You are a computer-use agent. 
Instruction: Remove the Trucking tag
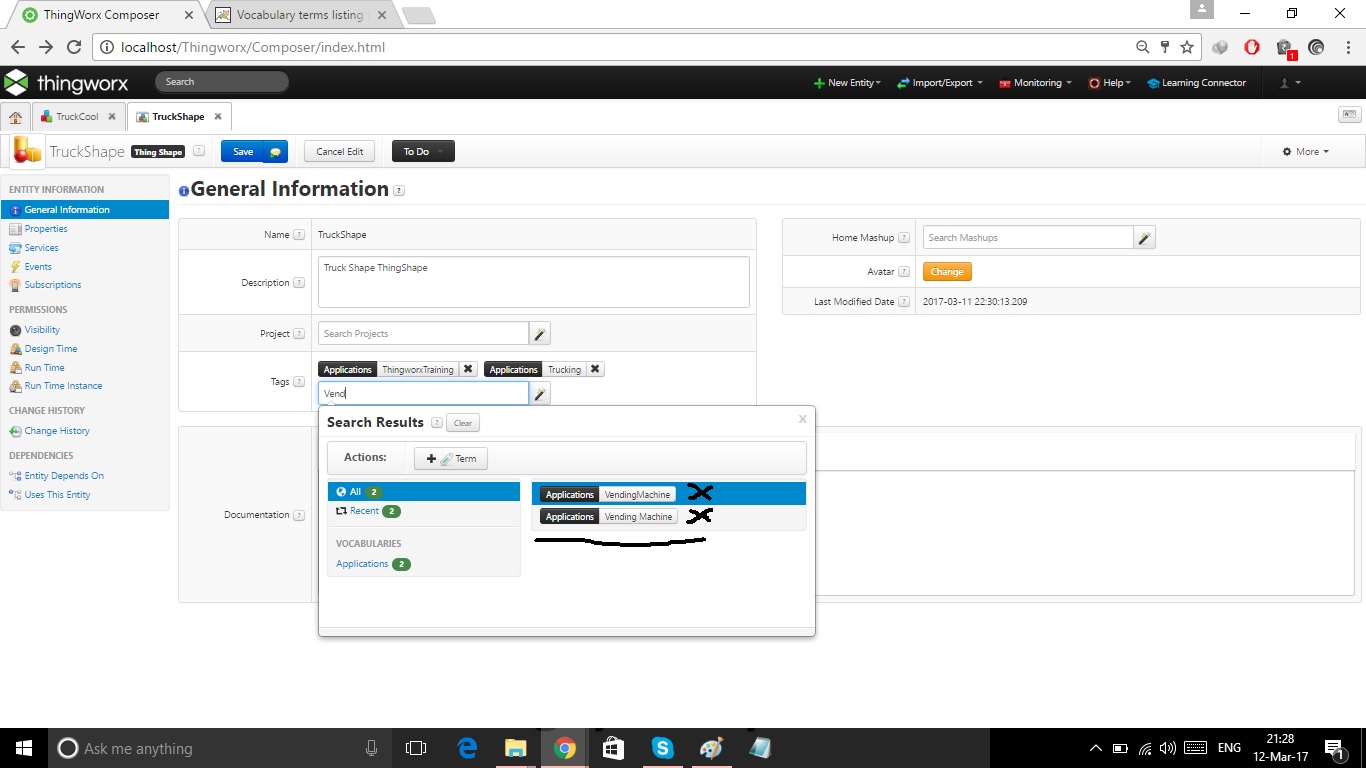click(595, 369)
